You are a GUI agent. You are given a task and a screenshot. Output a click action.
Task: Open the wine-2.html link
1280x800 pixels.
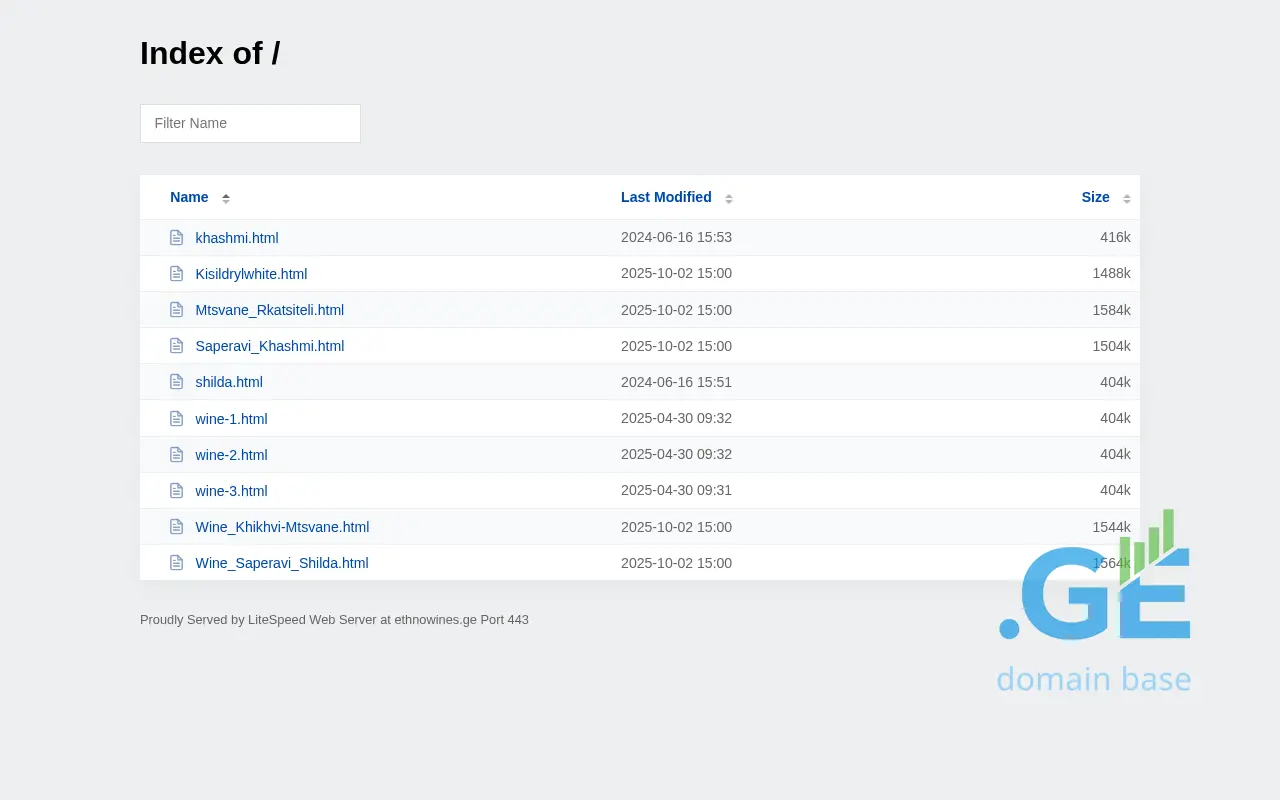(x=231, y=455)
